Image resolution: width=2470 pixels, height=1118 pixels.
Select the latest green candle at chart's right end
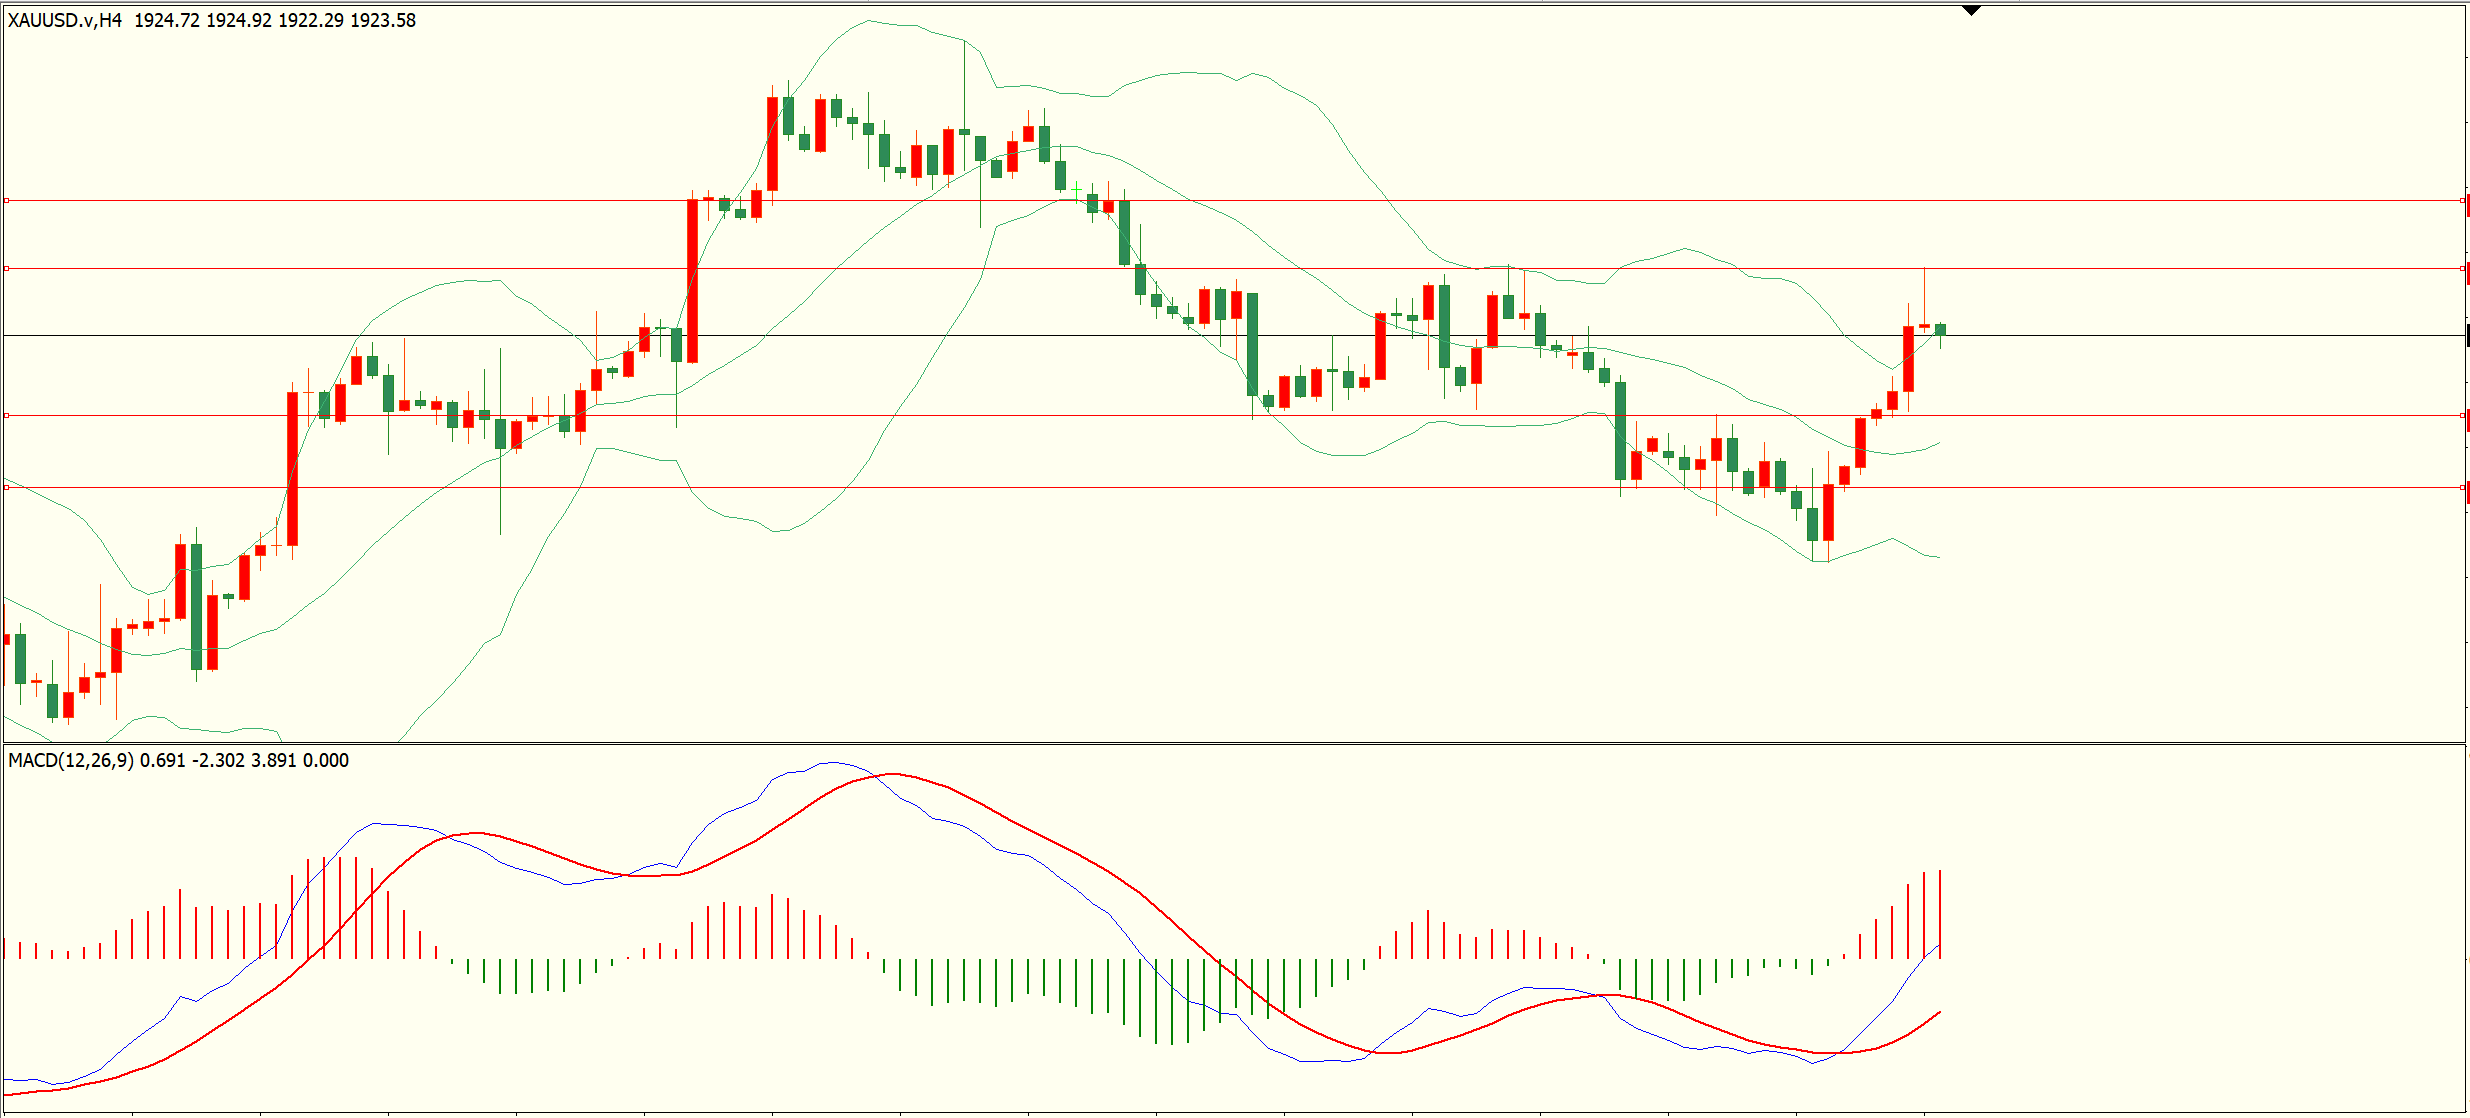click(1940, 329)
